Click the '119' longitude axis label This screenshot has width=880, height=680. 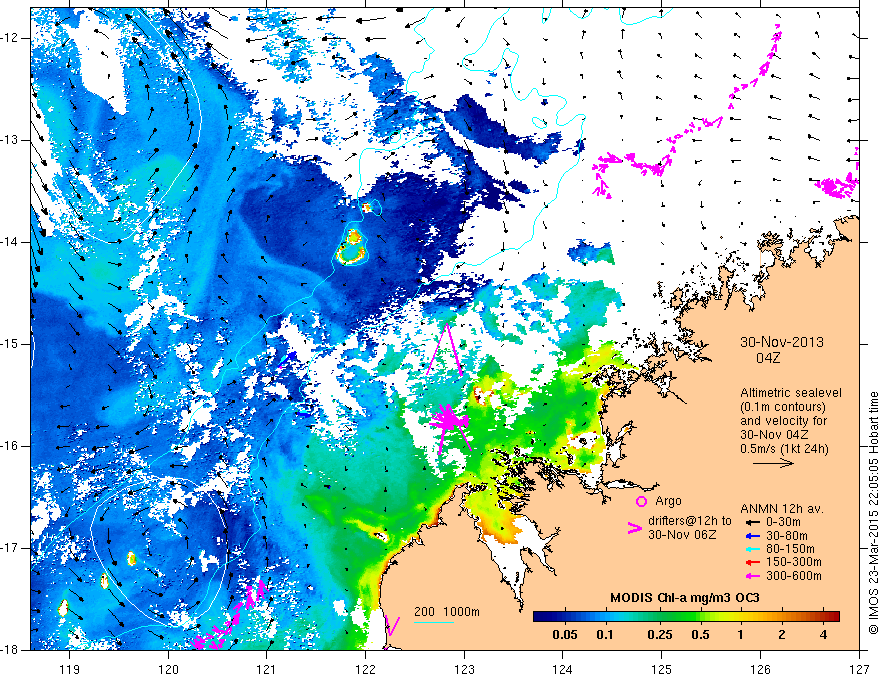coord(69,669)
